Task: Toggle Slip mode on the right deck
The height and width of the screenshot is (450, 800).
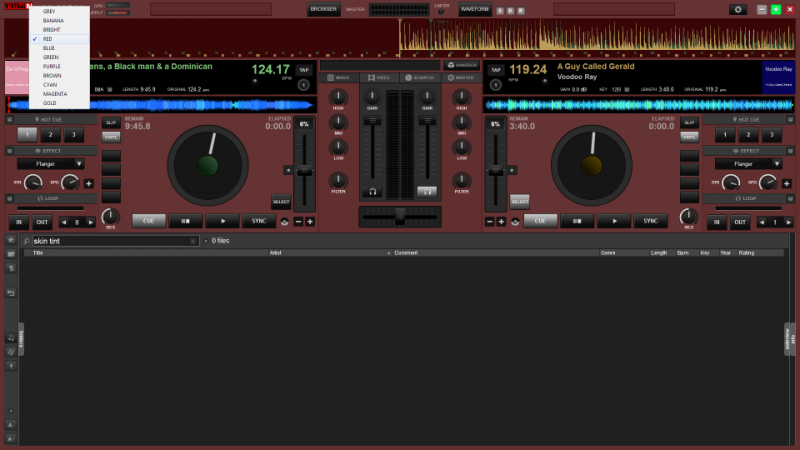Action: (x=689, y=122)
